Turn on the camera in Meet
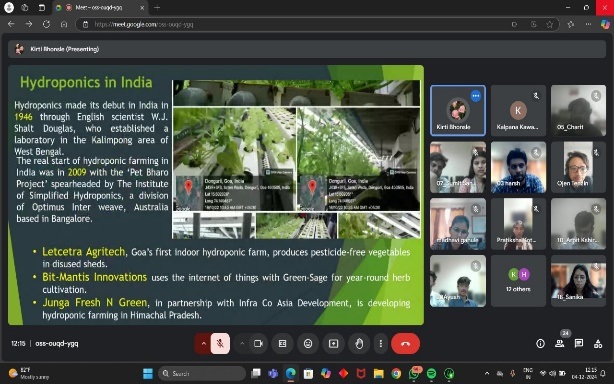Viewport: 614px width, 384px height. [258, 344]
